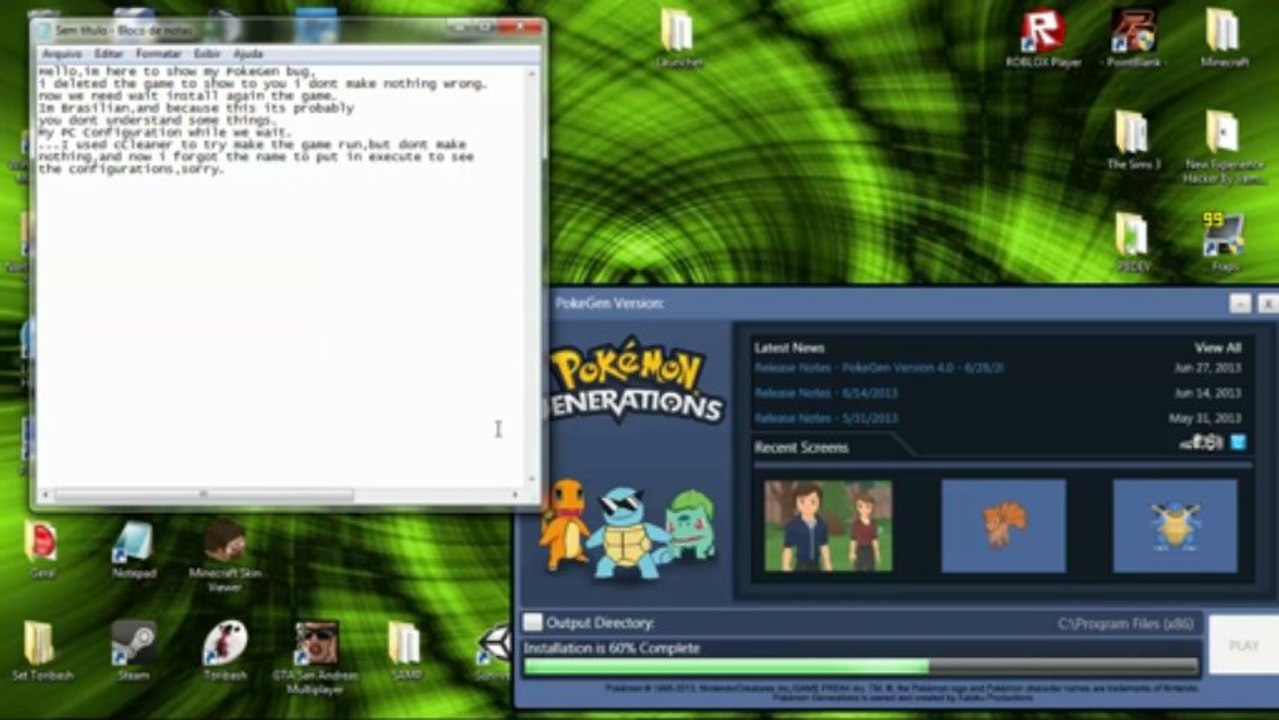Open PokeGen Version 4.0 release notes link
This screenshot has width=1279, height=720.
[879, 368]
